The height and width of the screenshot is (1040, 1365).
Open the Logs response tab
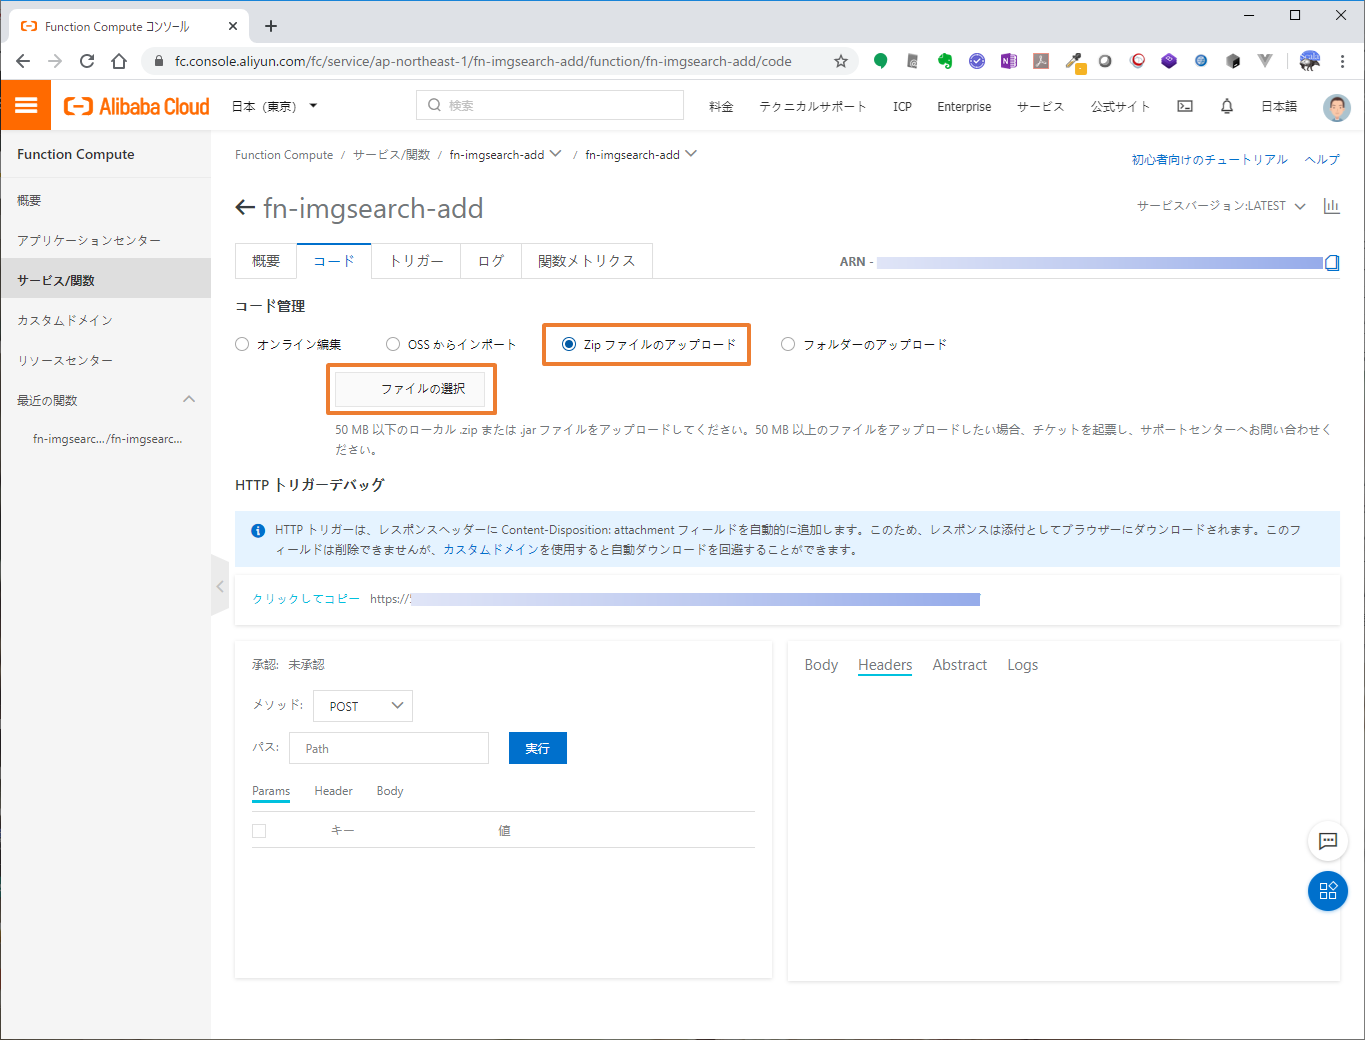1022,665
